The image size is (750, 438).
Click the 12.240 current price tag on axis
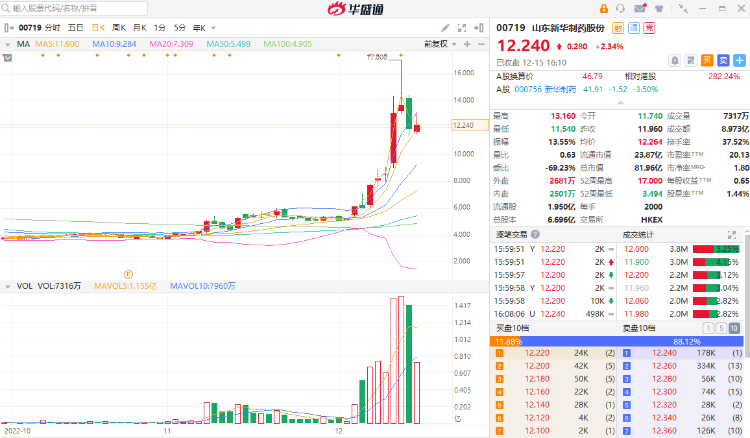click(469, 125)
